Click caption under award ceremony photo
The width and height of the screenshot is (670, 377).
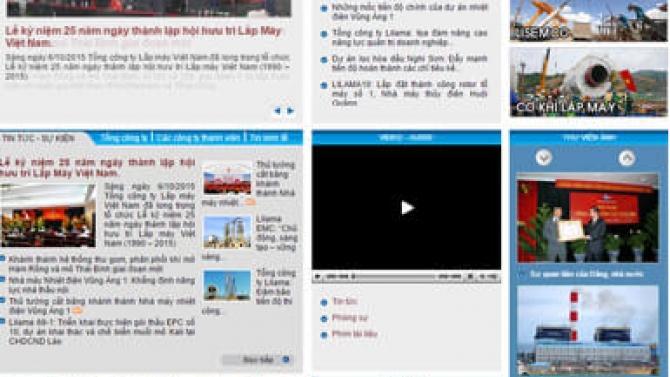tap(586, 274)
